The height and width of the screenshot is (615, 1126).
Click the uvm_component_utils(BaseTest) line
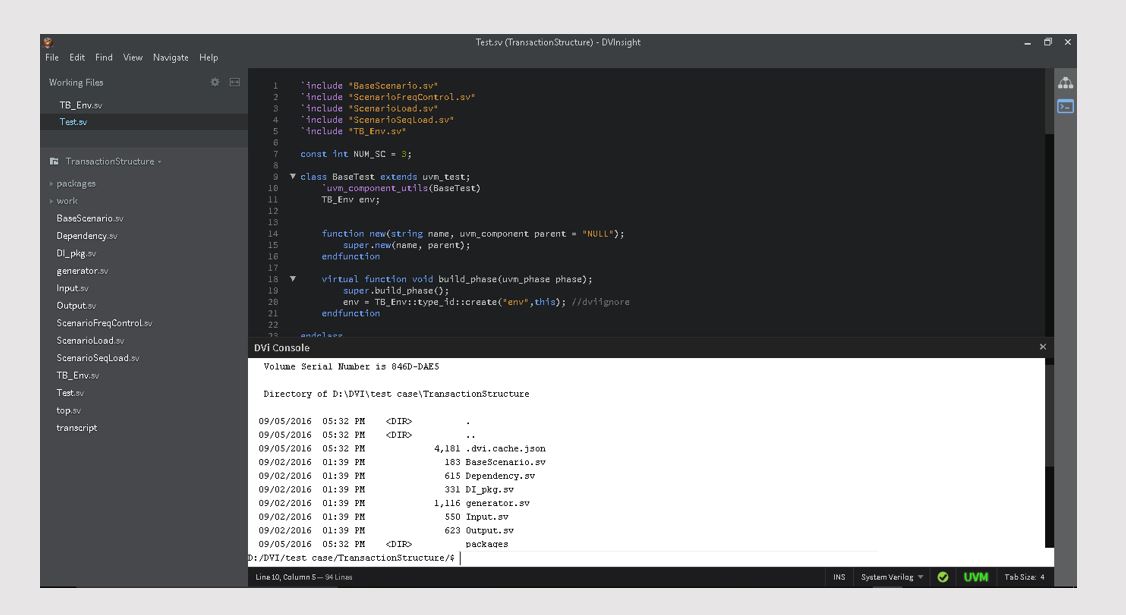[x=401, y=188]
